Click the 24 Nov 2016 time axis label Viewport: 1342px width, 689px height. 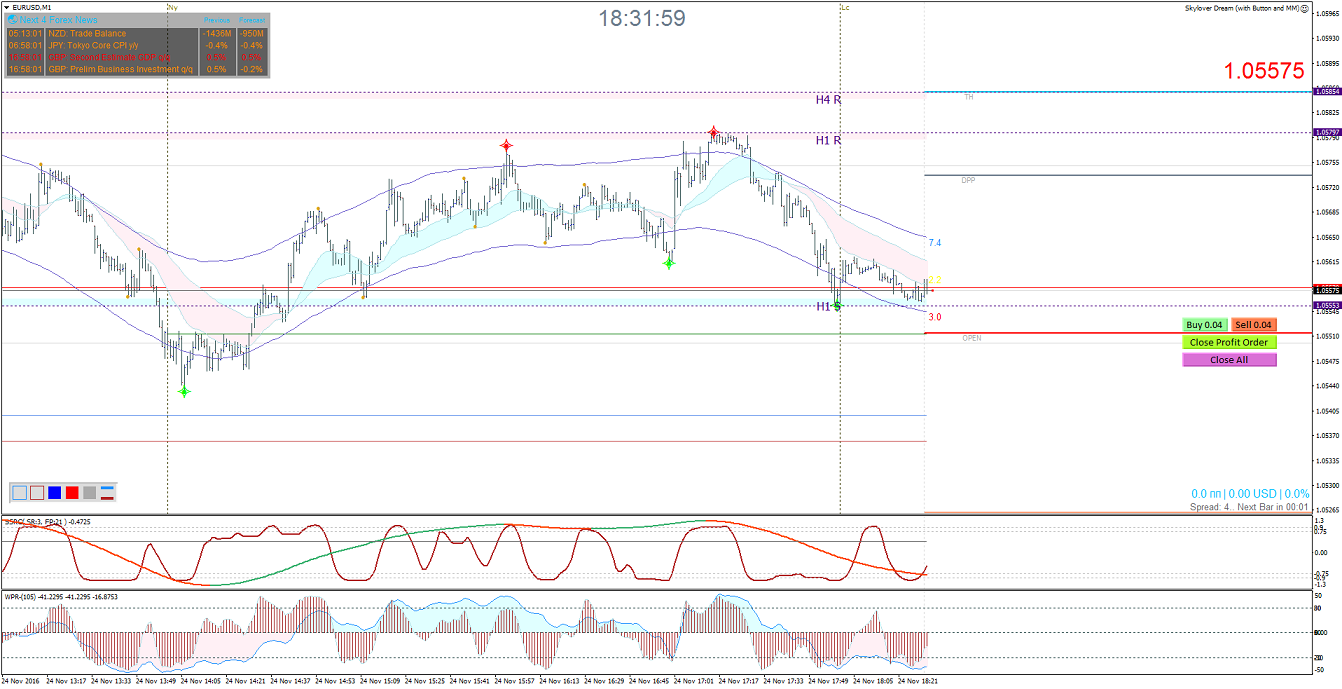[x=21, y=681]
